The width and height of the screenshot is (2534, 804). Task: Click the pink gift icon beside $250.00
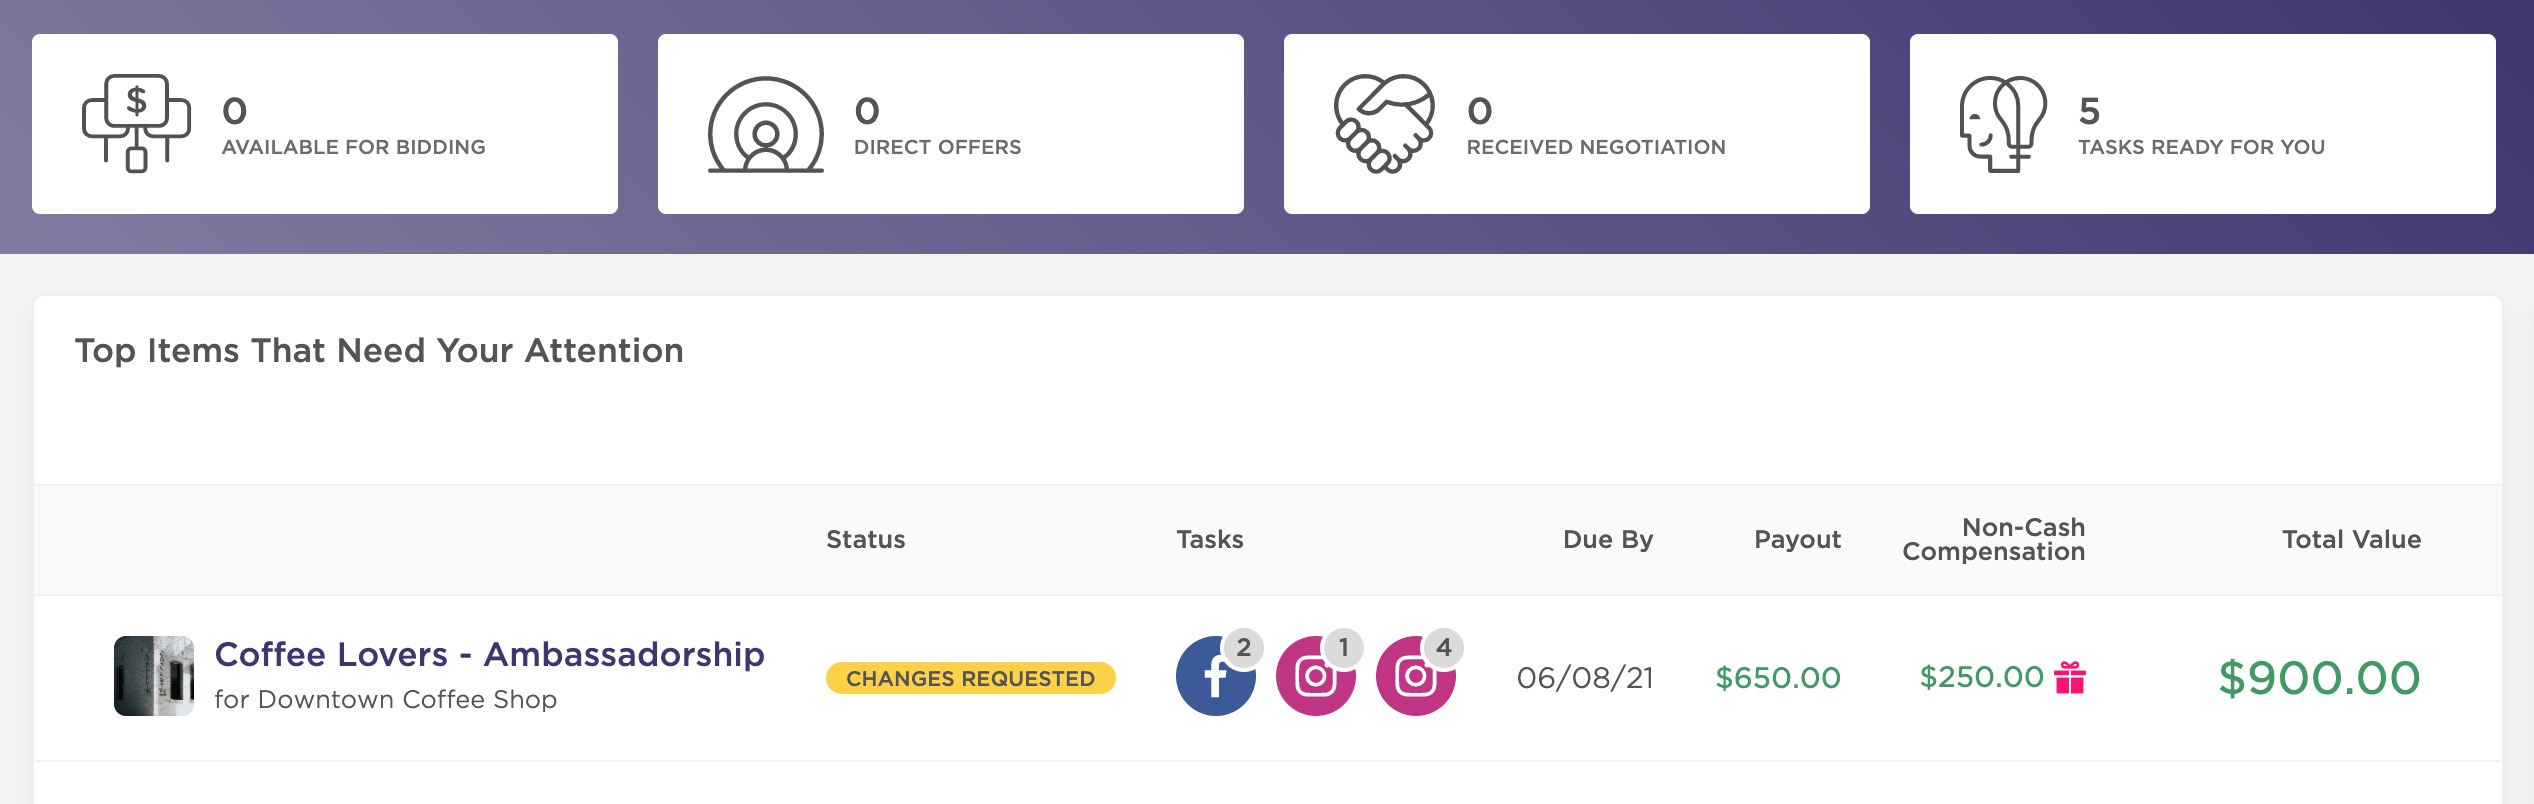[x=2070, y=678]
